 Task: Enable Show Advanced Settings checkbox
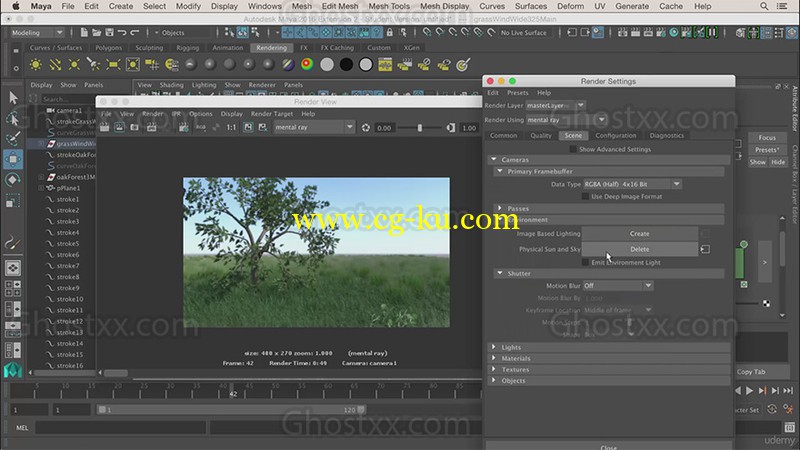[573, 149]
